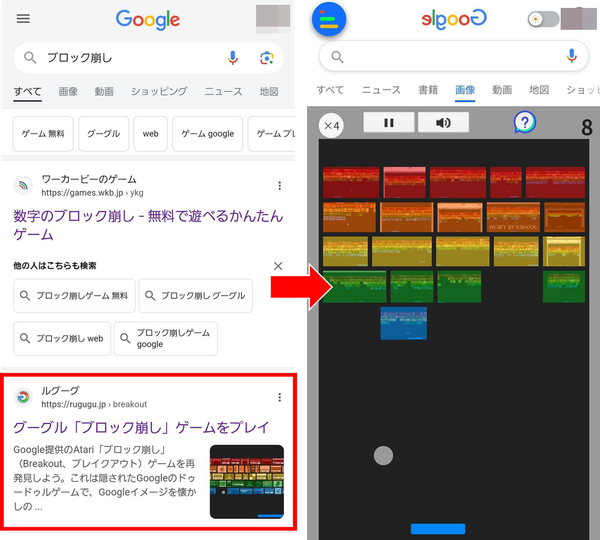Screen dimensions: 600x540
Task: Search ブロック崩しゲーム google related query
Action: [x=166, y=339]
